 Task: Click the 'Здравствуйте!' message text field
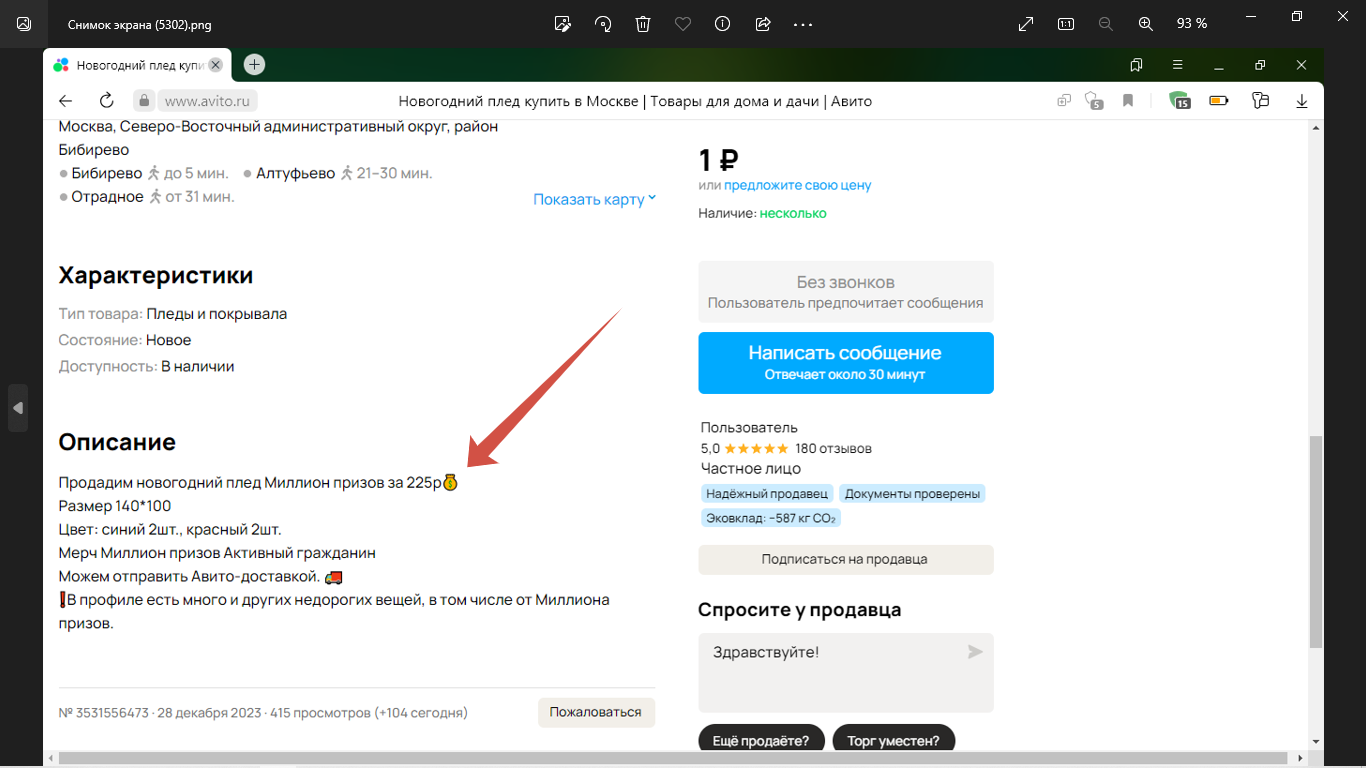pyautogui.click(x=846, y=672)
